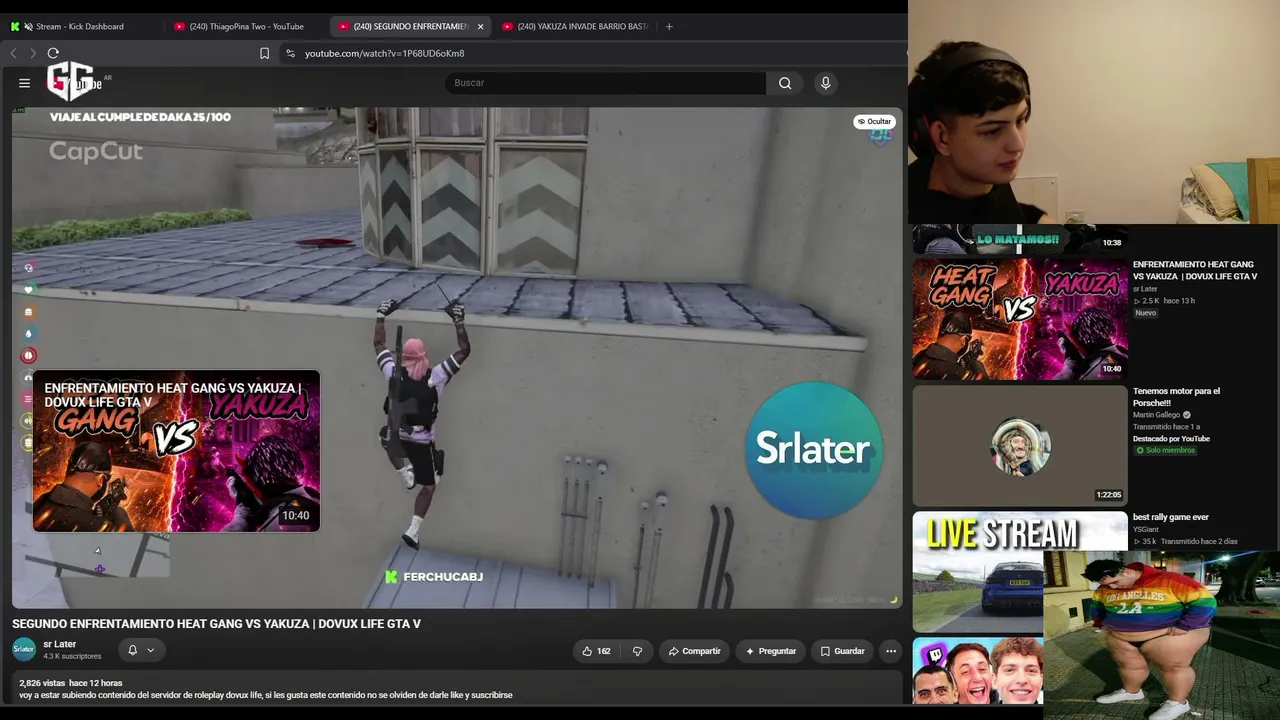The width and height of the screenshot is (1280, 720).
Task: Click the 'ENFRENTAMIENTO HEAT GANG VS YAKUZA' sidebar title
Action: (1195, 270)
